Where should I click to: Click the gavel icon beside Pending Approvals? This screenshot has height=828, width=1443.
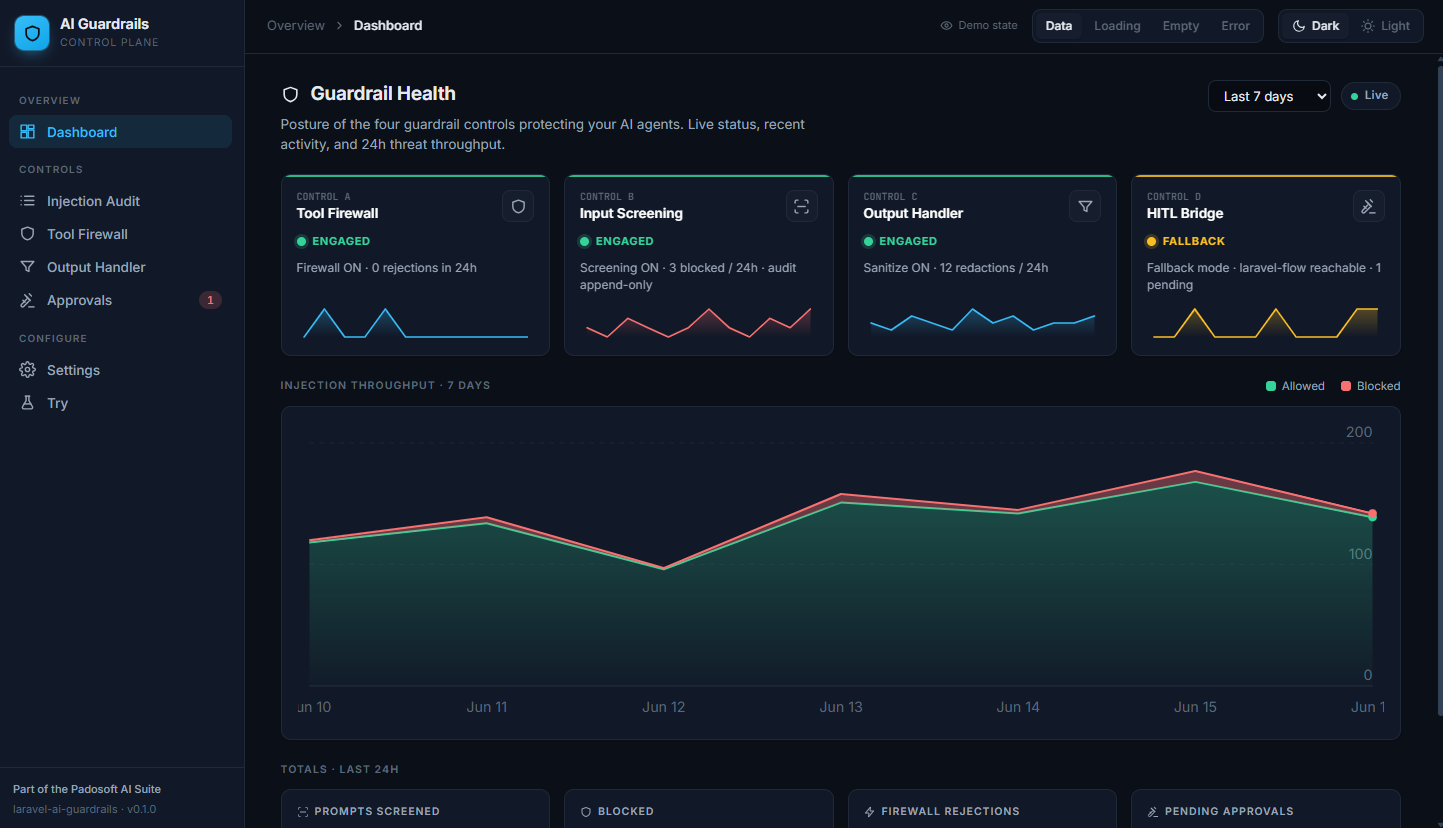pos(1153,812)
